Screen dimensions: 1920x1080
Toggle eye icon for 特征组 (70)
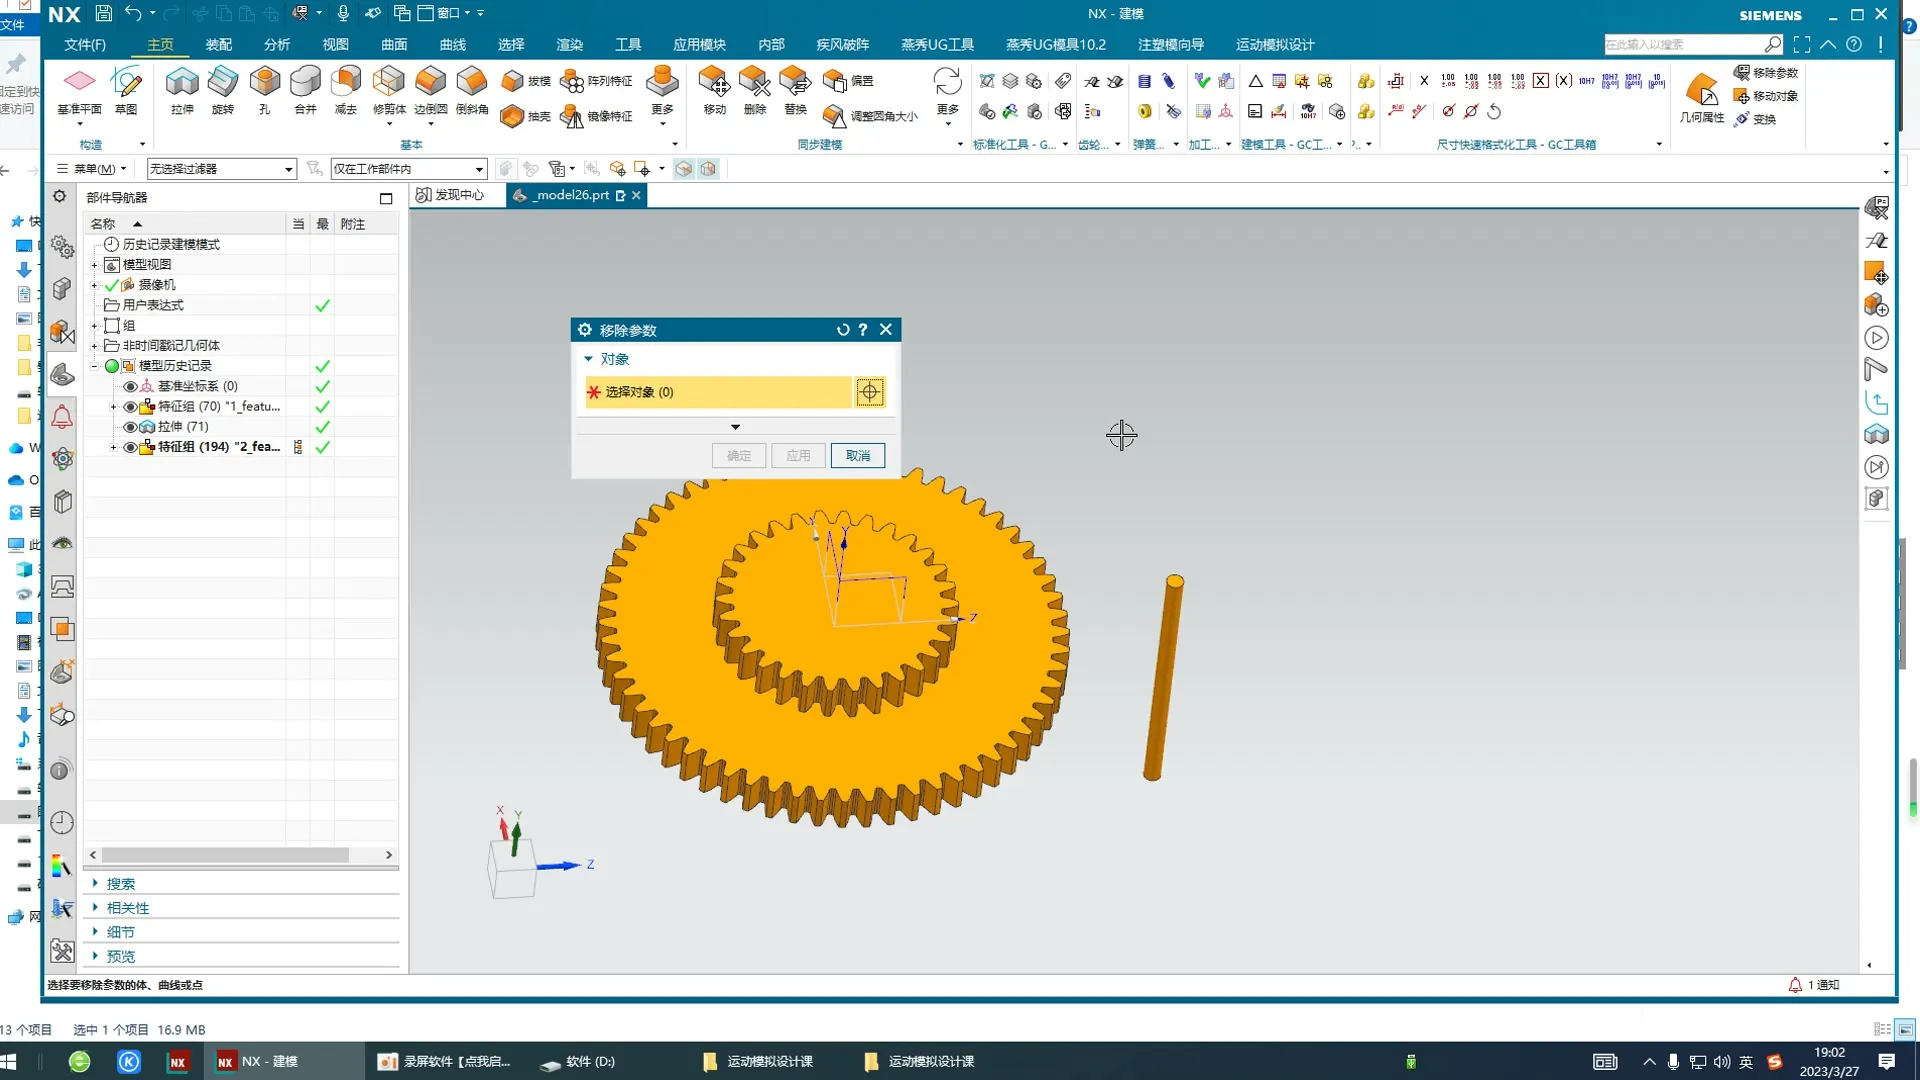[130, 407]
